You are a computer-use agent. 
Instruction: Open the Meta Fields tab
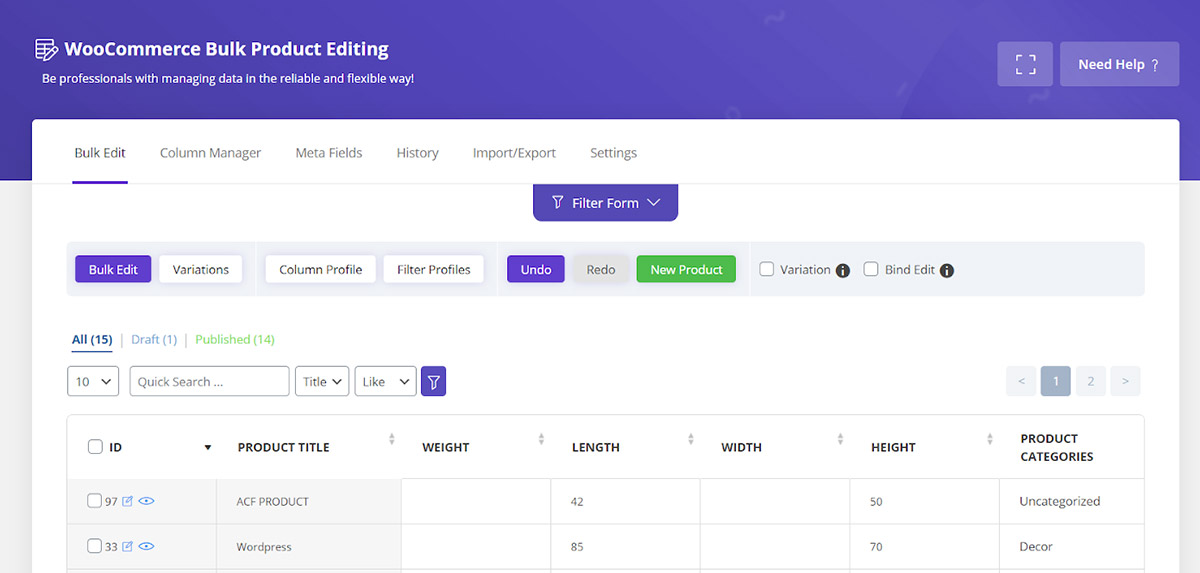pyautogui.click(x=329, y=153)
